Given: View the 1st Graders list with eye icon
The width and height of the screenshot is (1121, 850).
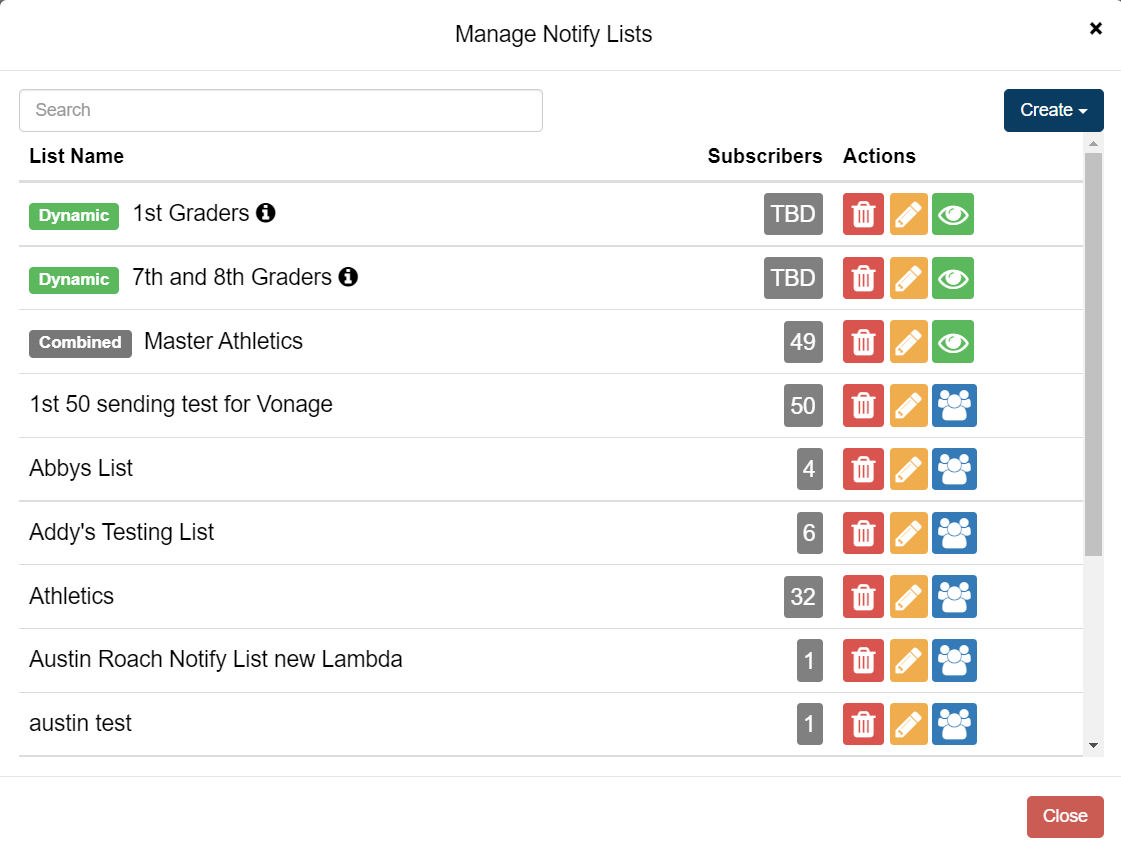Looking at the screenshot, I should [953, 214].
